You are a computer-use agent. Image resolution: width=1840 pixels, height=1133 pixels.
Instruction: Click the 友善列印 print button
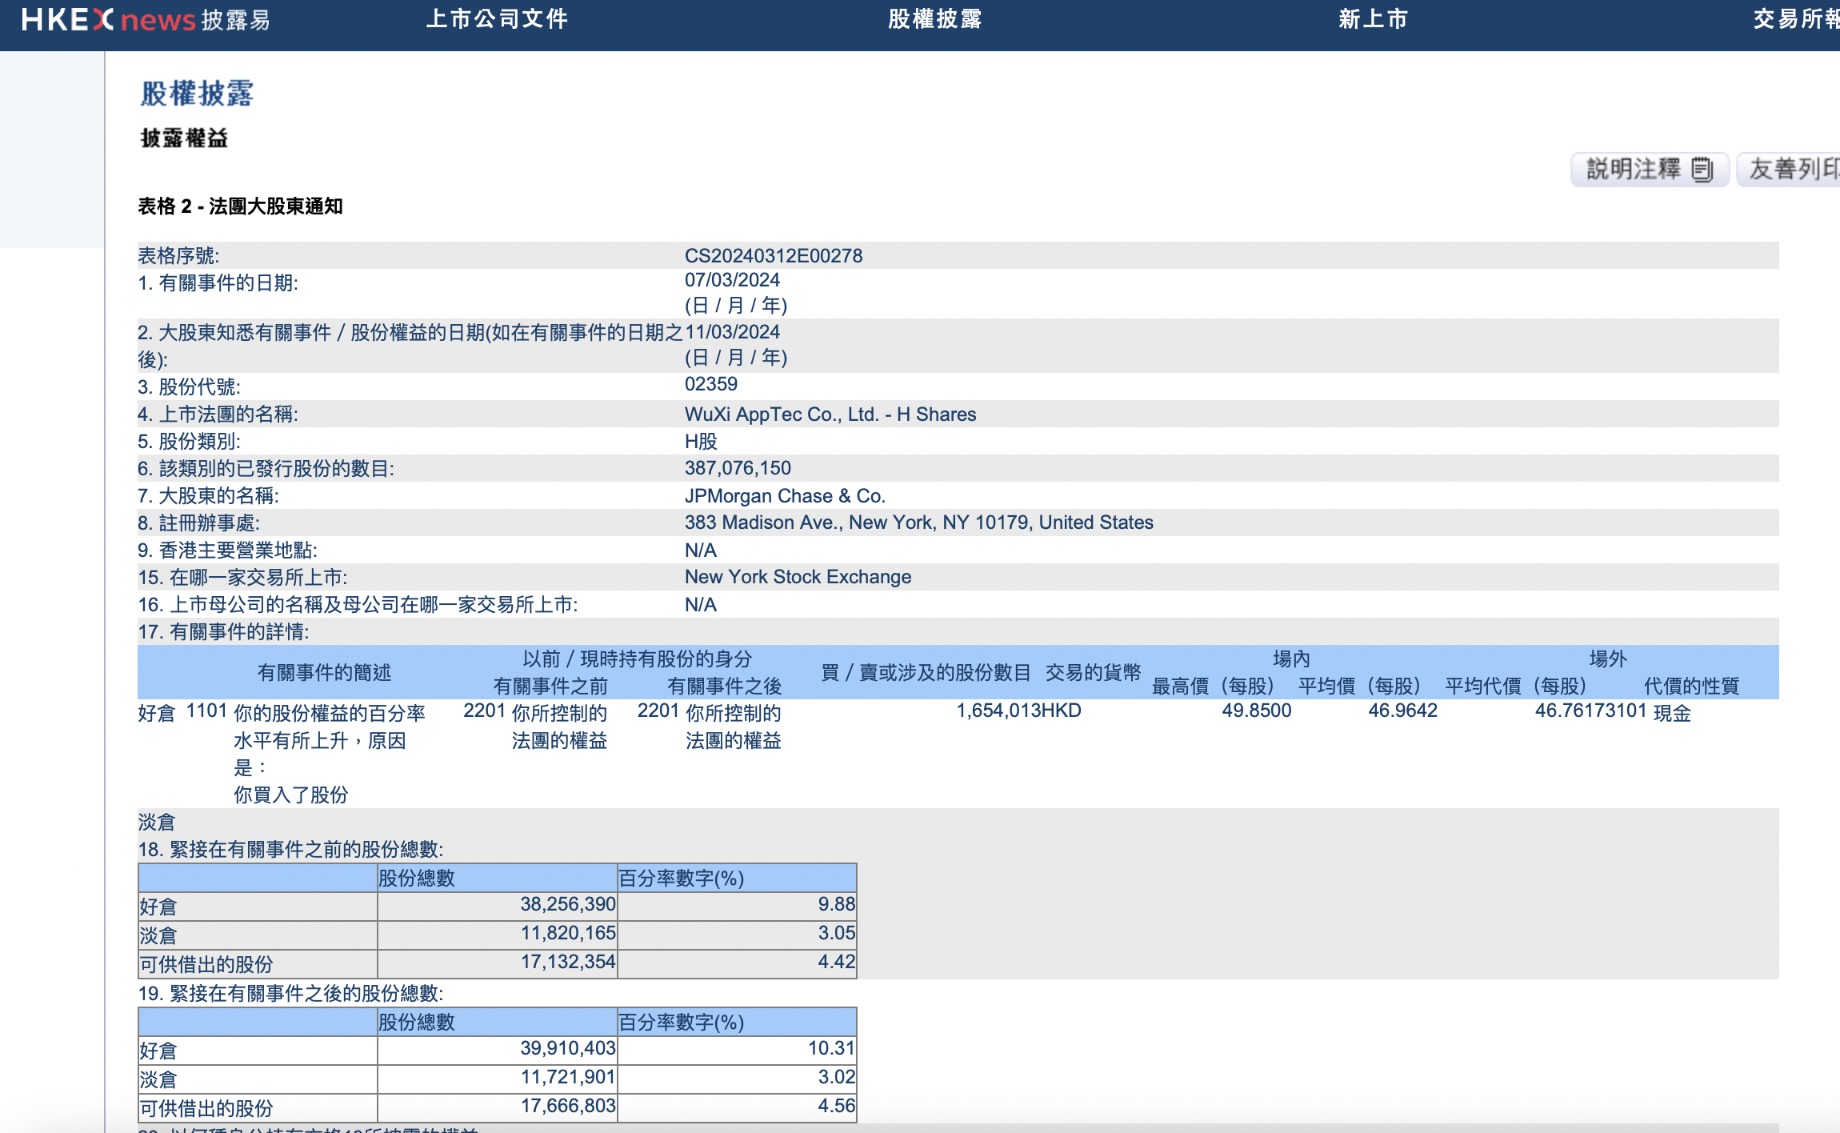(x=1792, y=170)
